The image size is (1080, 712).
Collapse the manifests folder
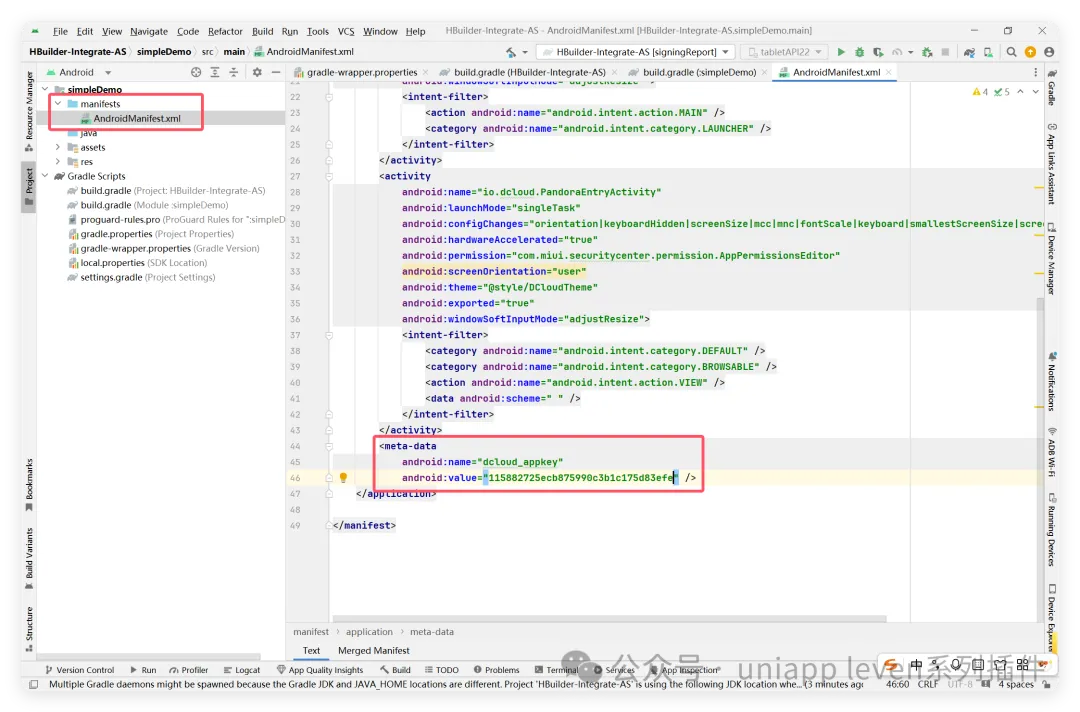pos(58,104)
